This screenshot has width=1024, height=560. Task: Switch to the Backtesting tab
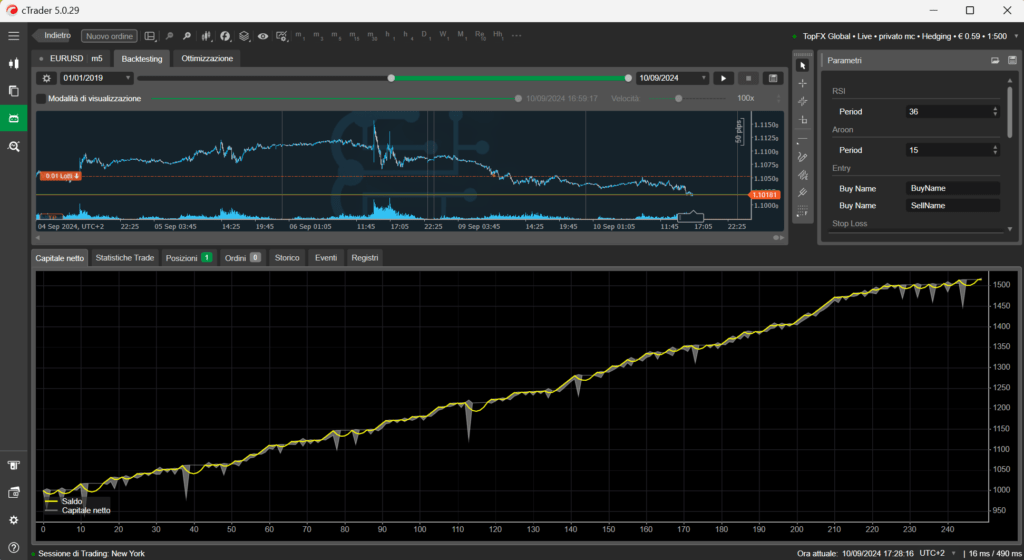click(x=142, y=59)
